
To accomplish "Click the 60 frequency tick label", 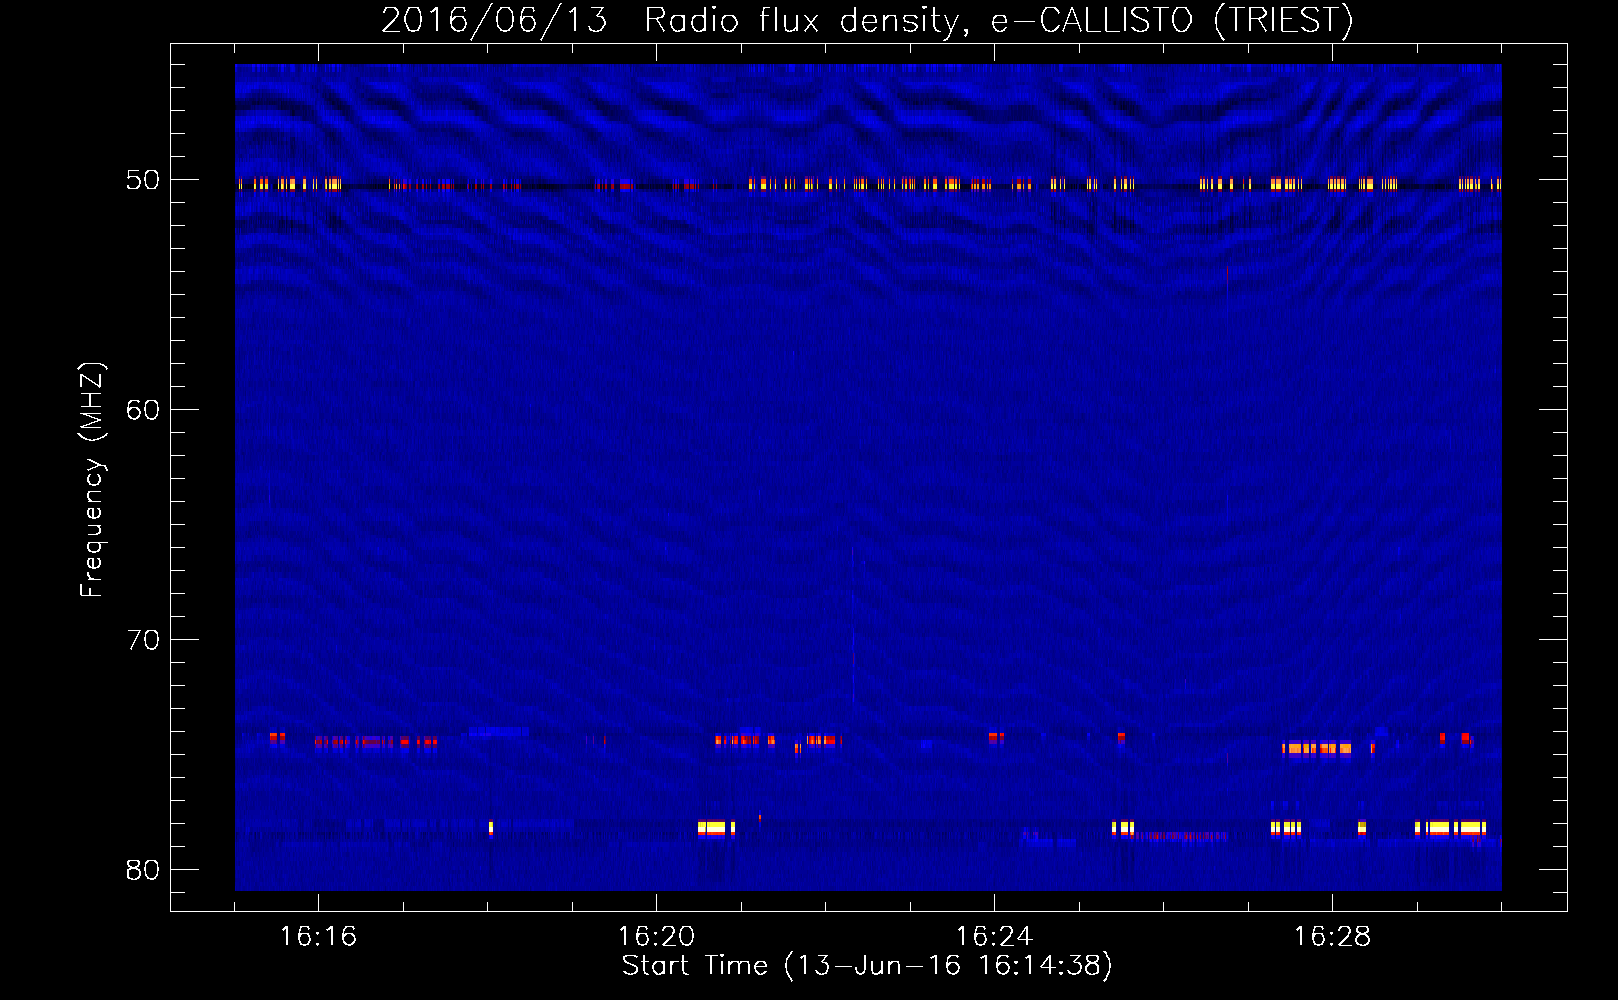I will coord(143,410).
